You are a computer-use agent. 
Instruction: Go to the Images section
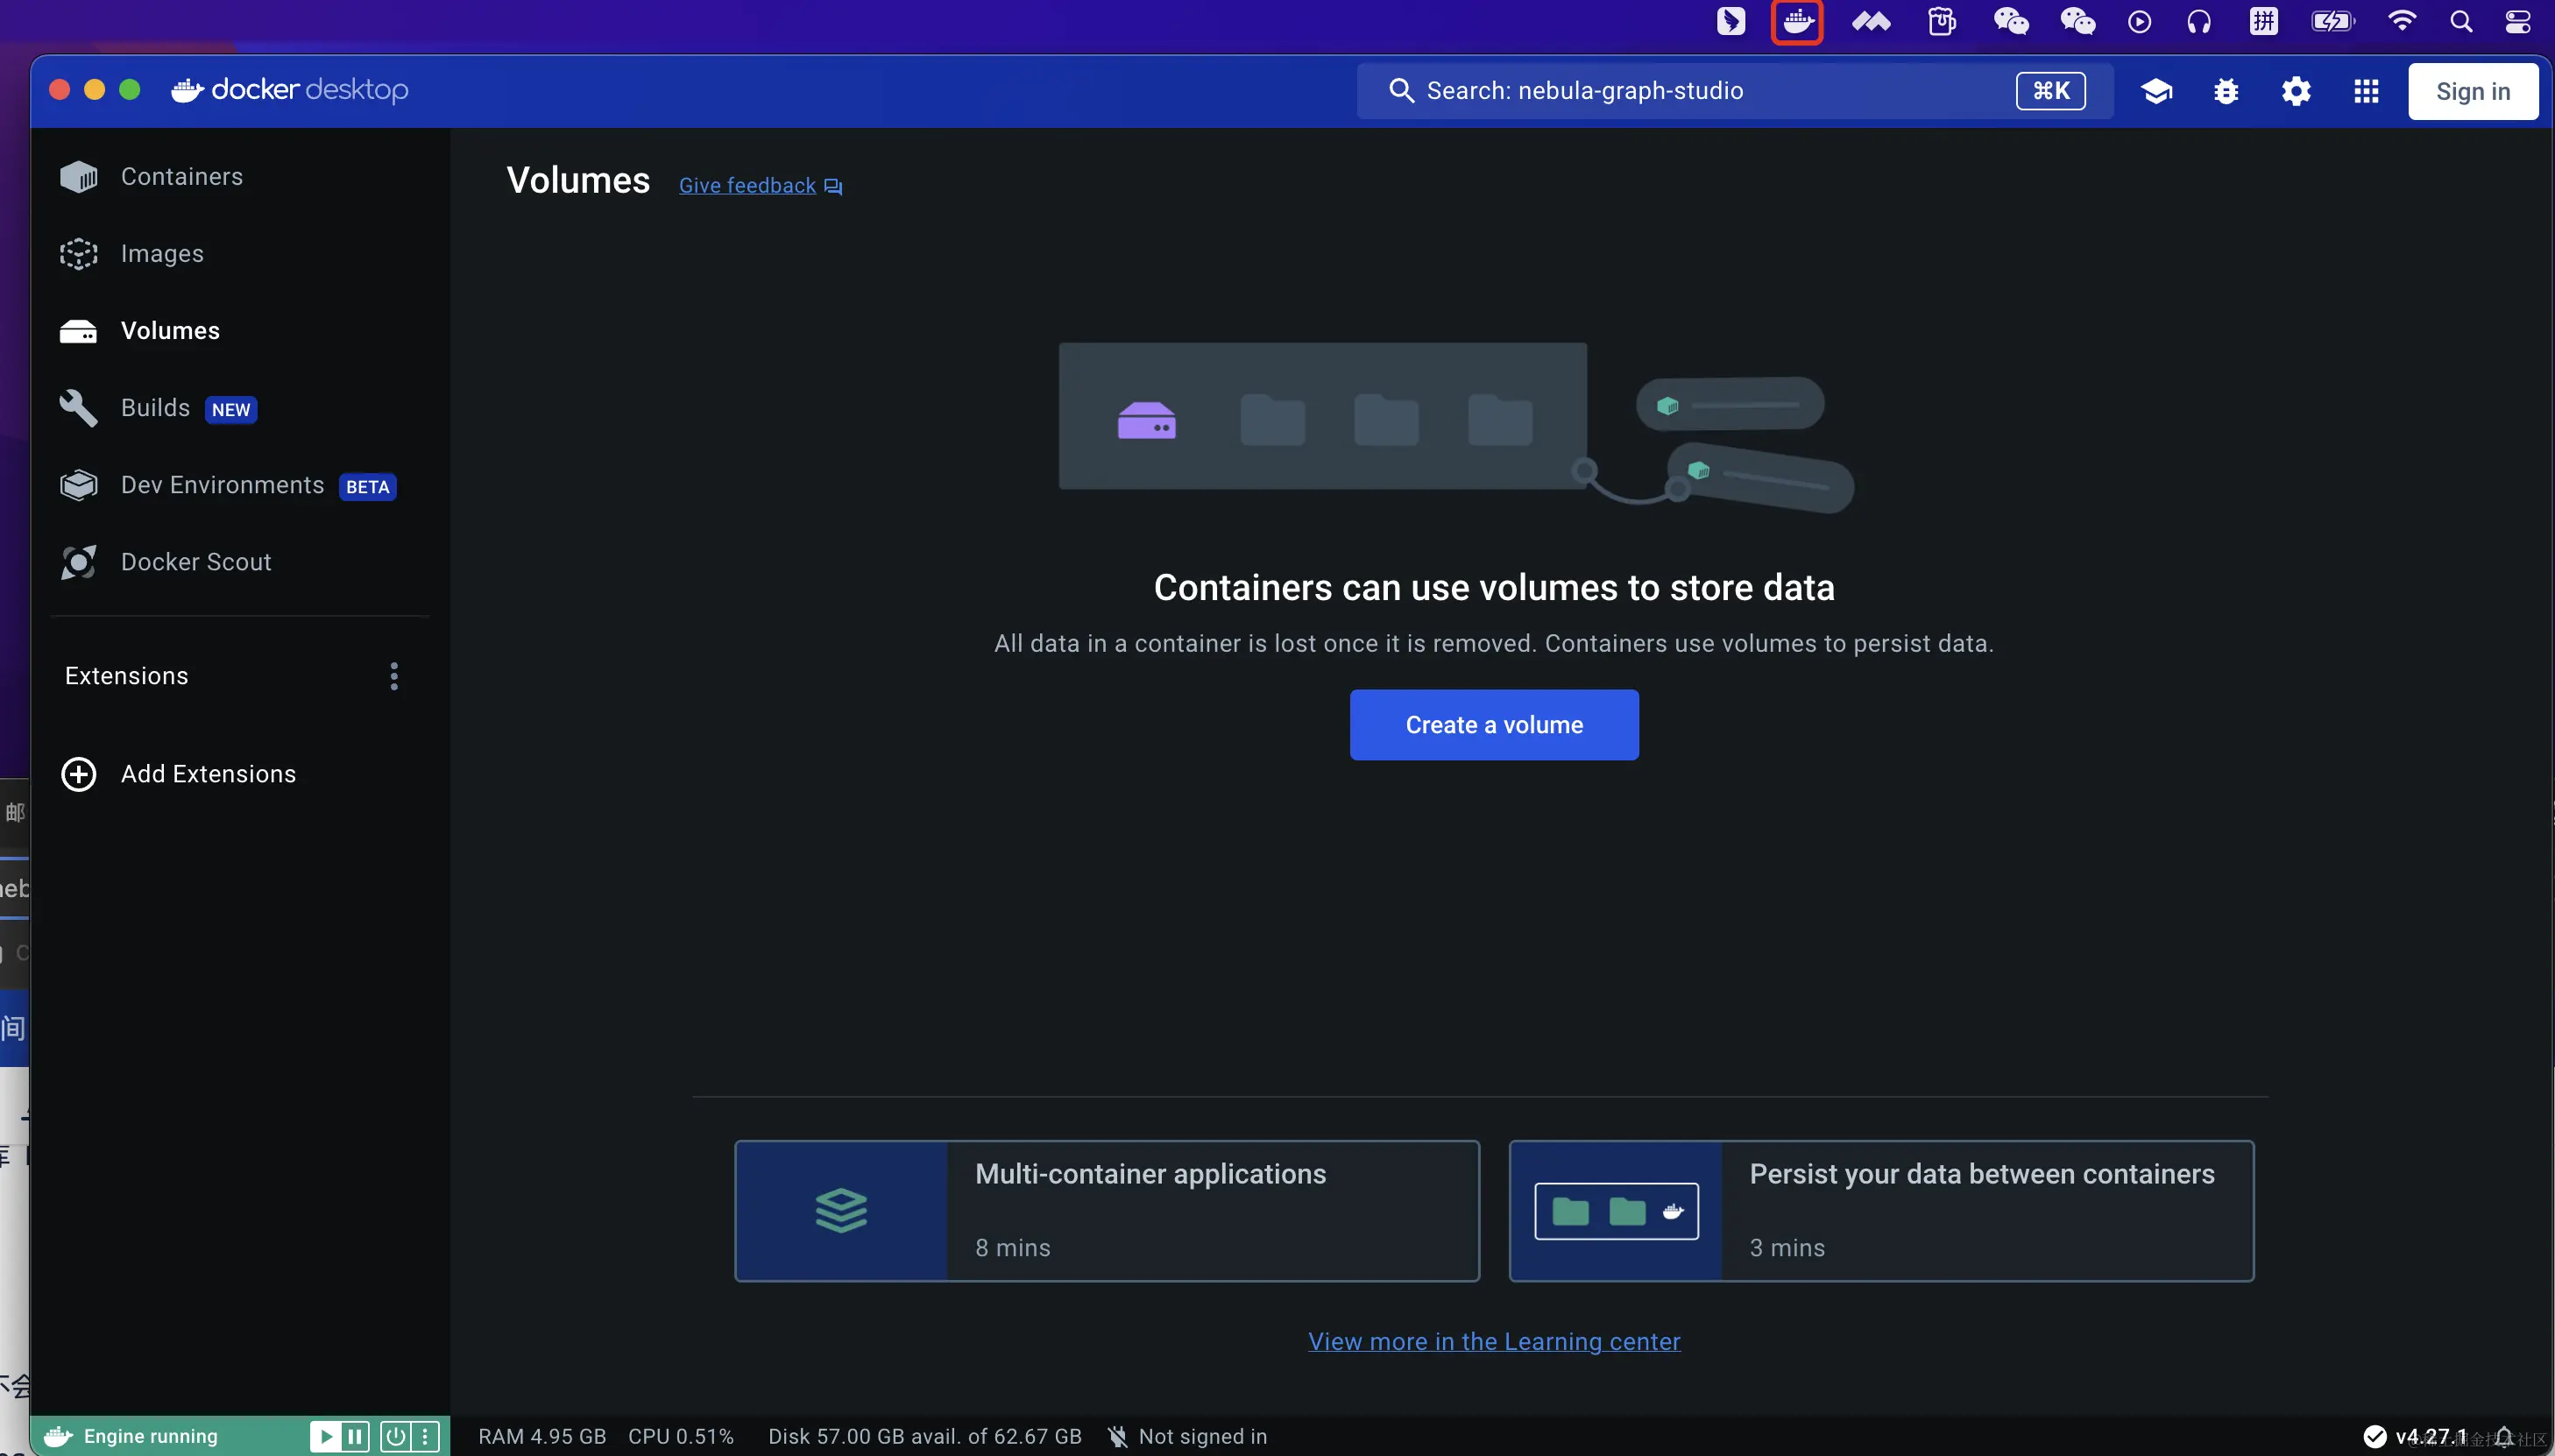(161, 254)
